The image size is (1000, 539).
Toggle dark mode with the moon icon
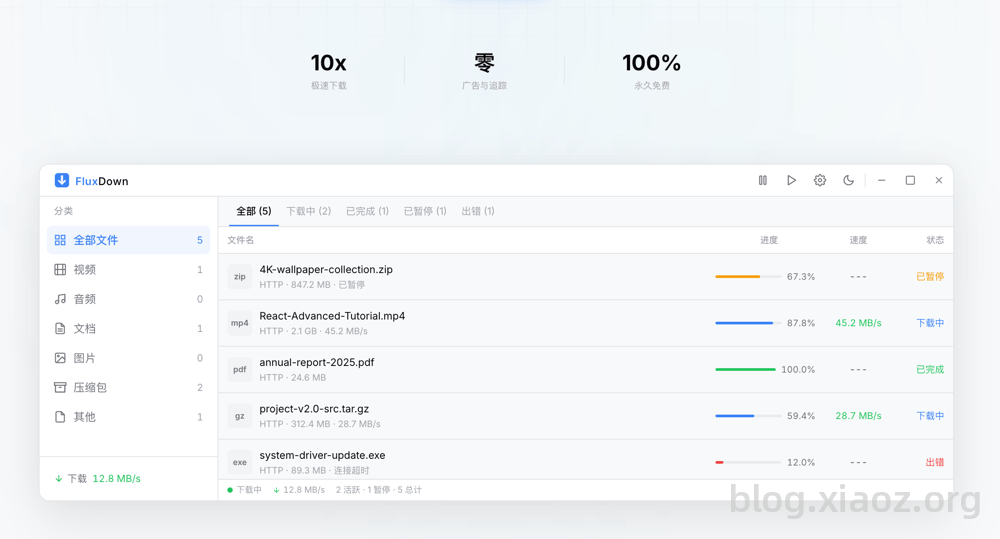coord(848,181)
